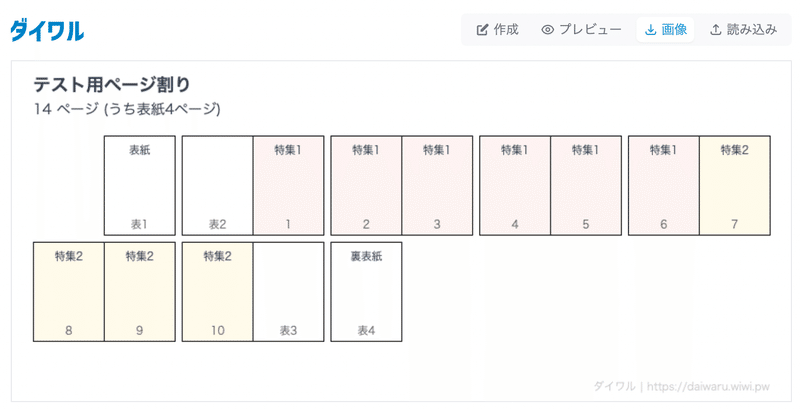Click the daiwaru.wiwi.pw watermark link

coord(708,386)
